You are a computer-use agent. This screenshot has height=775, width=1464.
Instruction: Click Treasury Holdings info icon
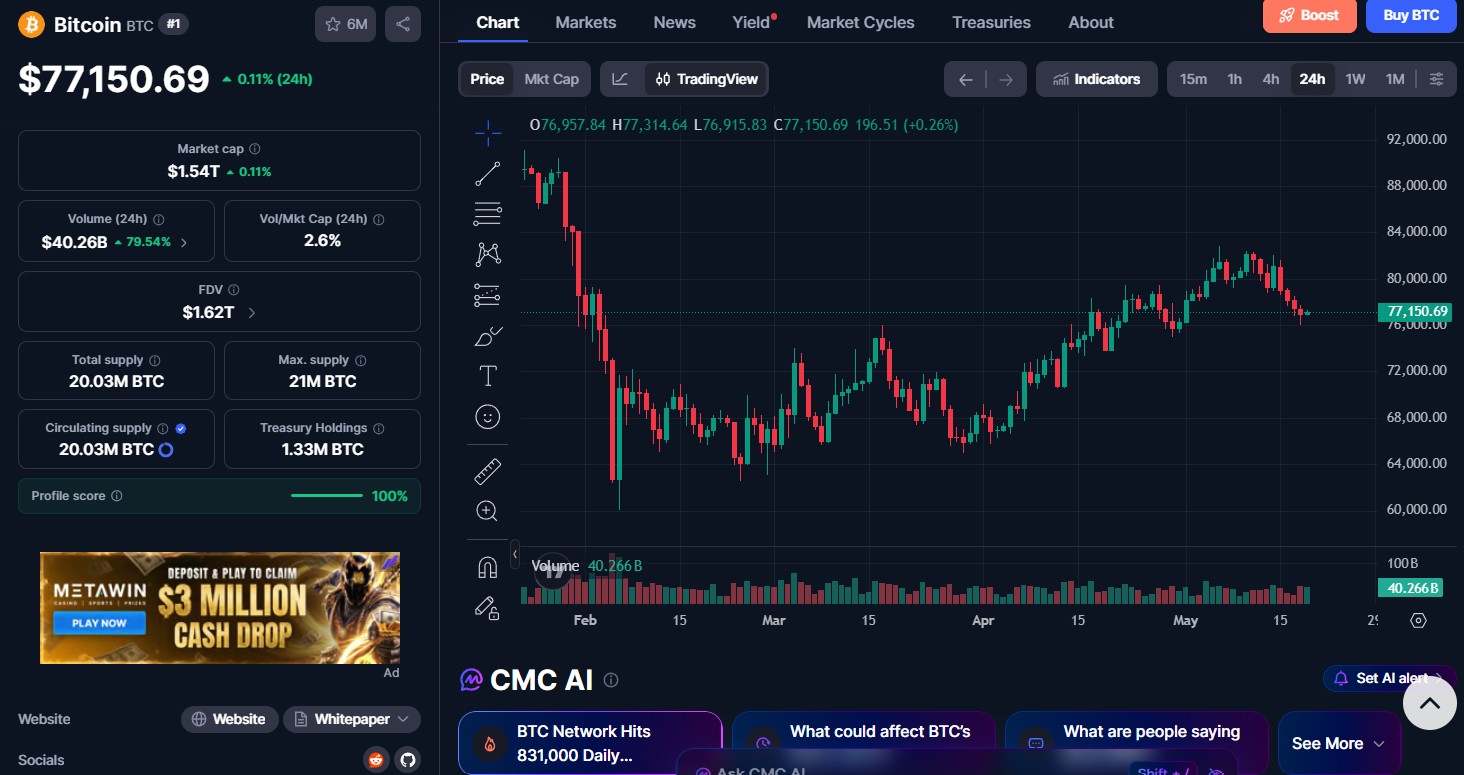(x=379, y=428)
